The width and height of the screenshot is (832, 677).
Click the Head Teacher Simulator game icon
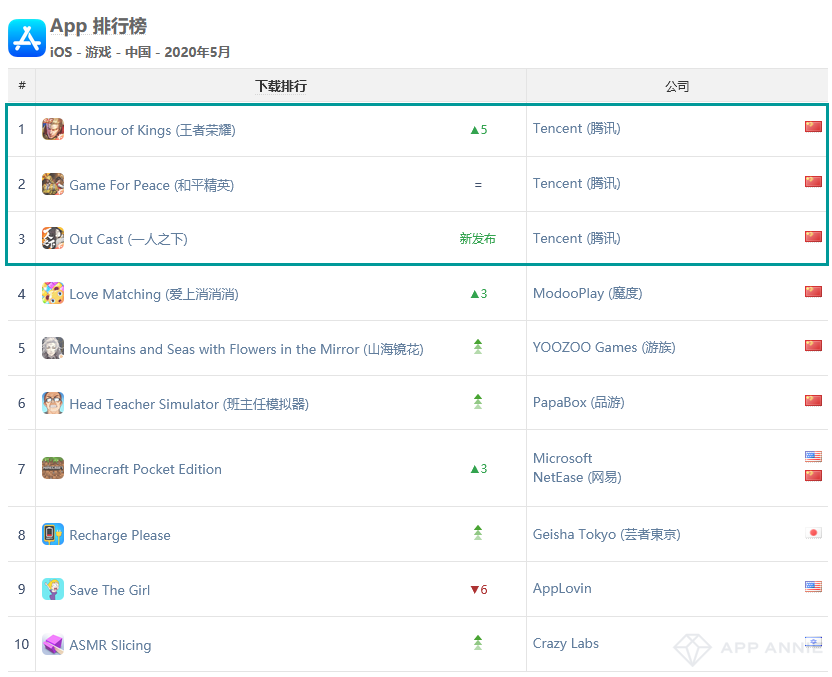pos(53,403)
